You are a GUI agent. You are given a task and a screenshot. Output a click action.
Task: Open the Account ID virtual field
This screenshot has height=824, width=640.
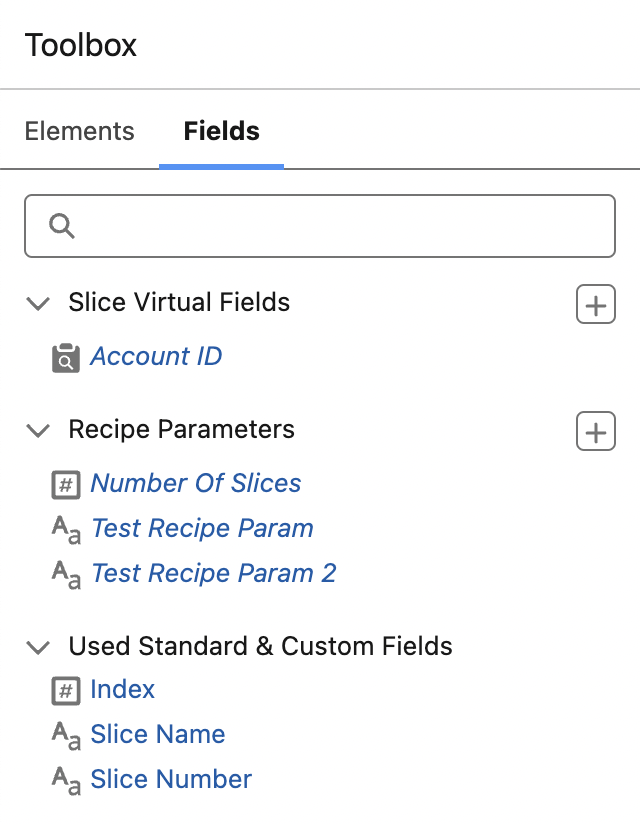156,357
